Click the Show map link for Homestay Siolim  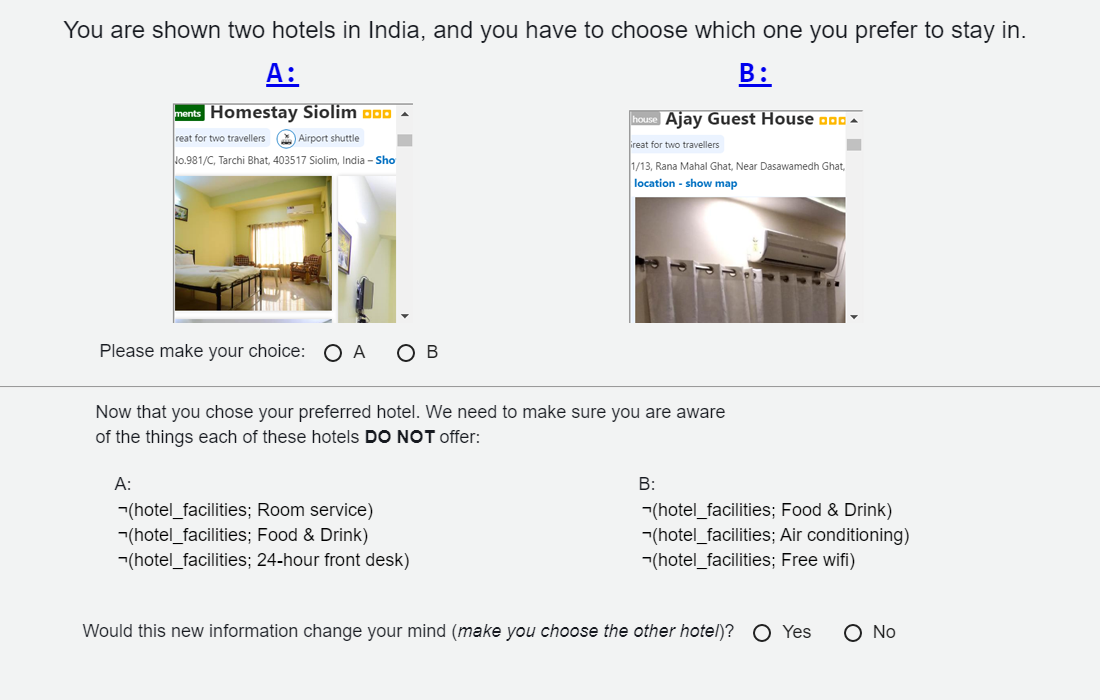coord(385,160)
